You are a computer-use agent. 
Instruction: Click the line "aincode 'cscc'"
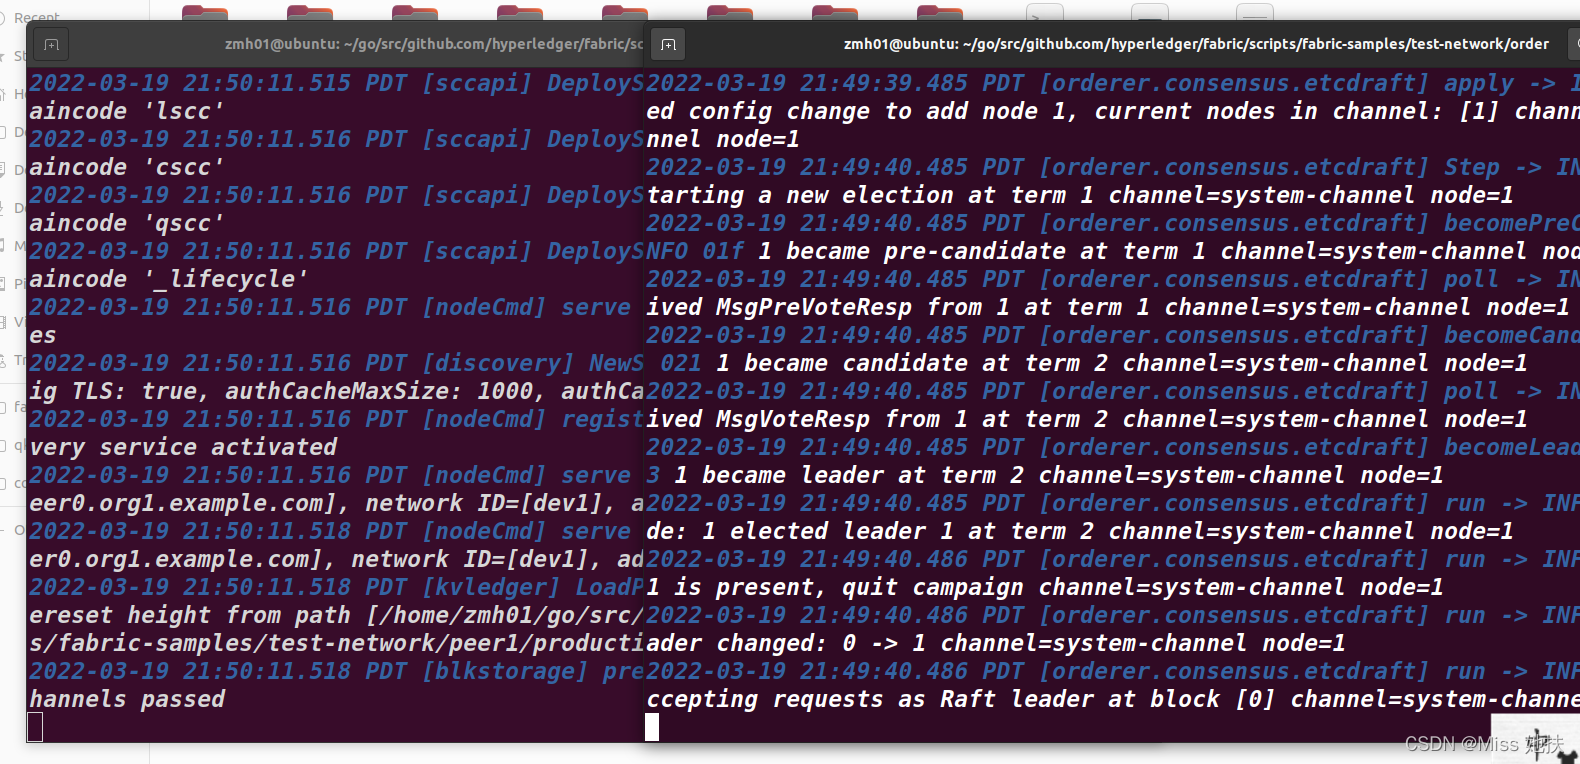(x=127, y=167)
